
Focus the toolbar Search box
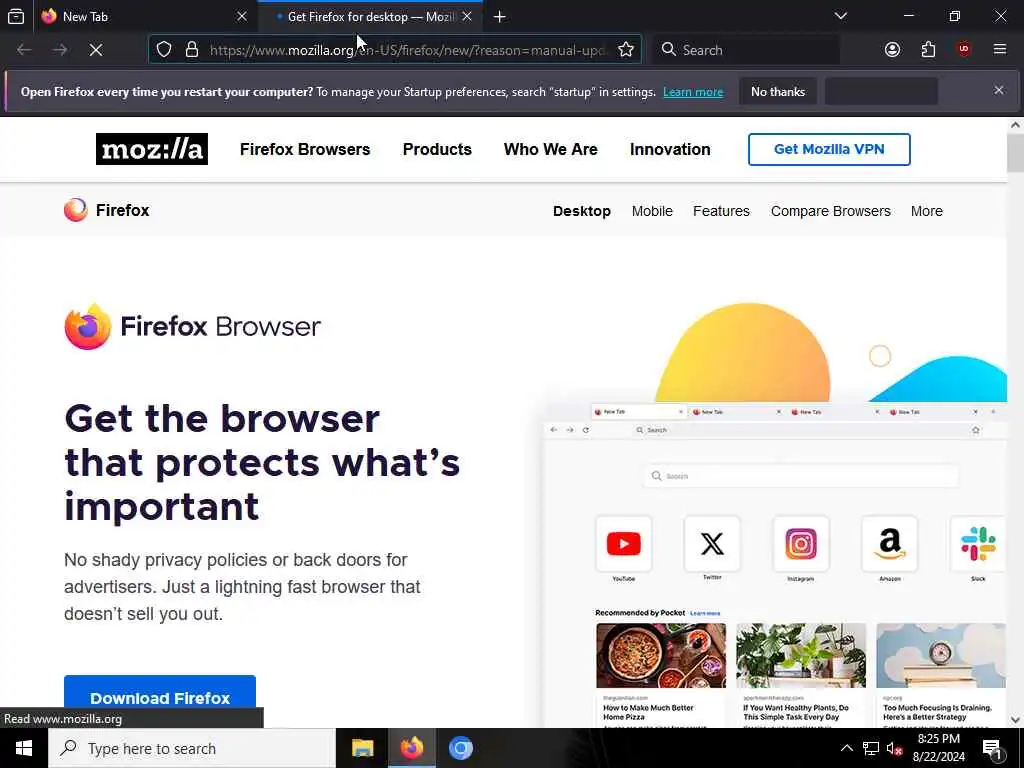tap(746, 50)
